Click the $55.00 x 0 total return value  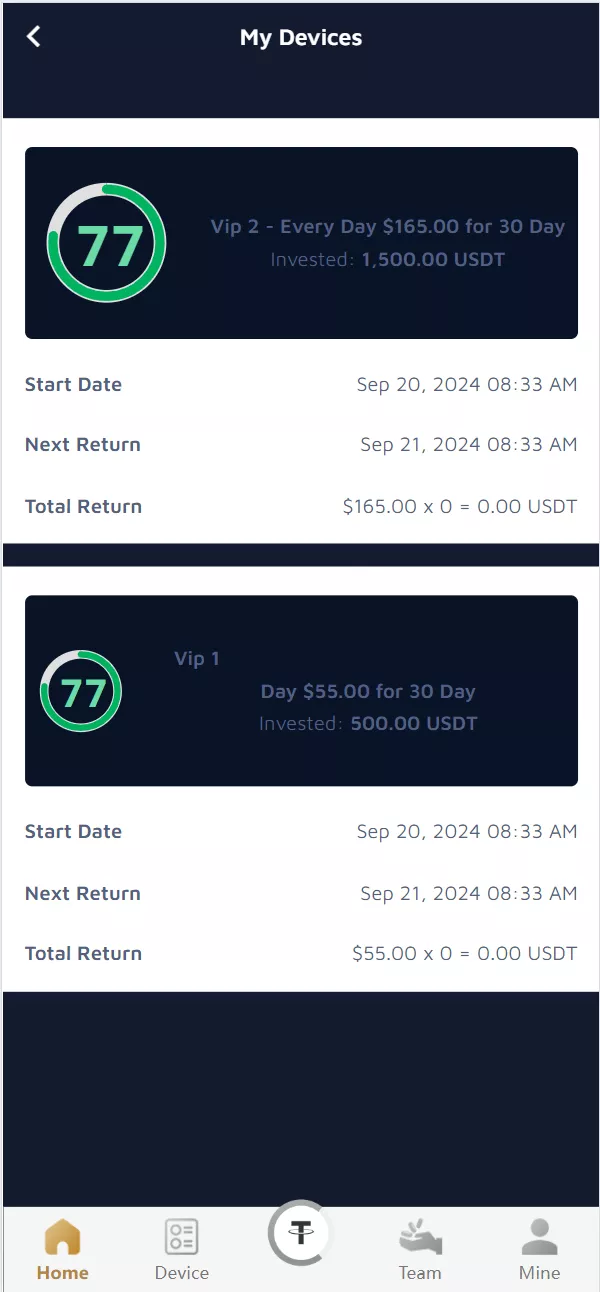[464, 953]
